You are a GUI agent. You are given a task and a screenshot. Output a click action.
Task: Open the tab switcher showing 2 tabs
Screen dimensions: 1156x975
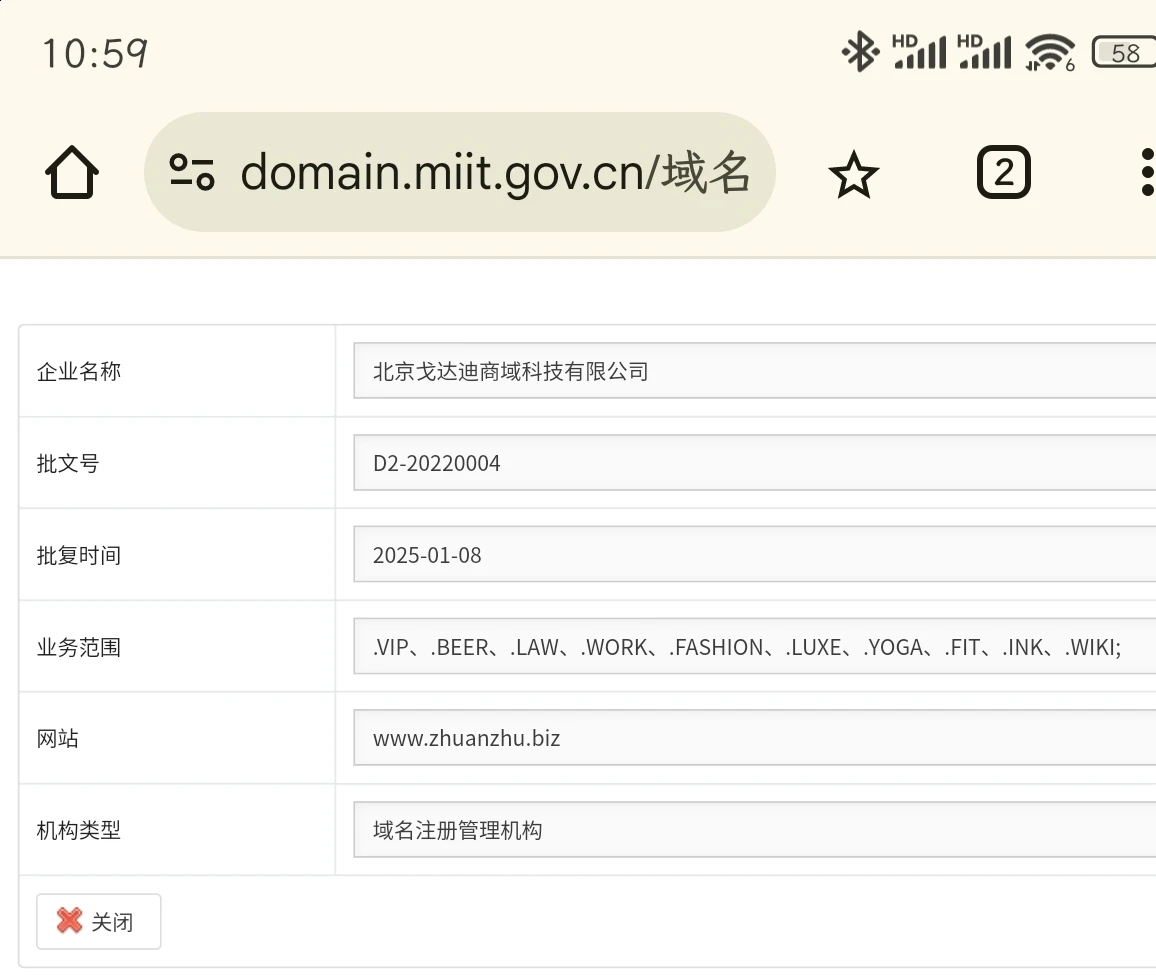[1003, 173]
